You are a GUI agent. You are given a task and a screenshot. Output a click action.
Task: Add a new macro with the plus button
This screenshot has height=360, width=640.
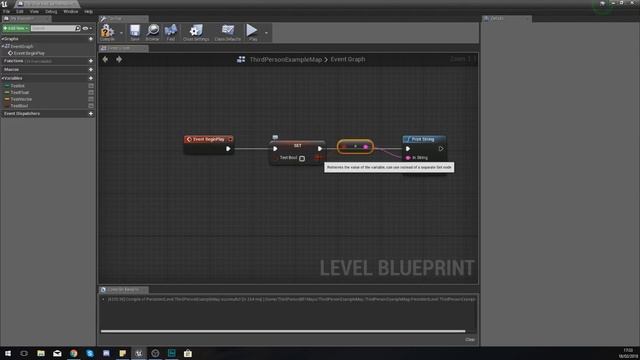(91, 70)
